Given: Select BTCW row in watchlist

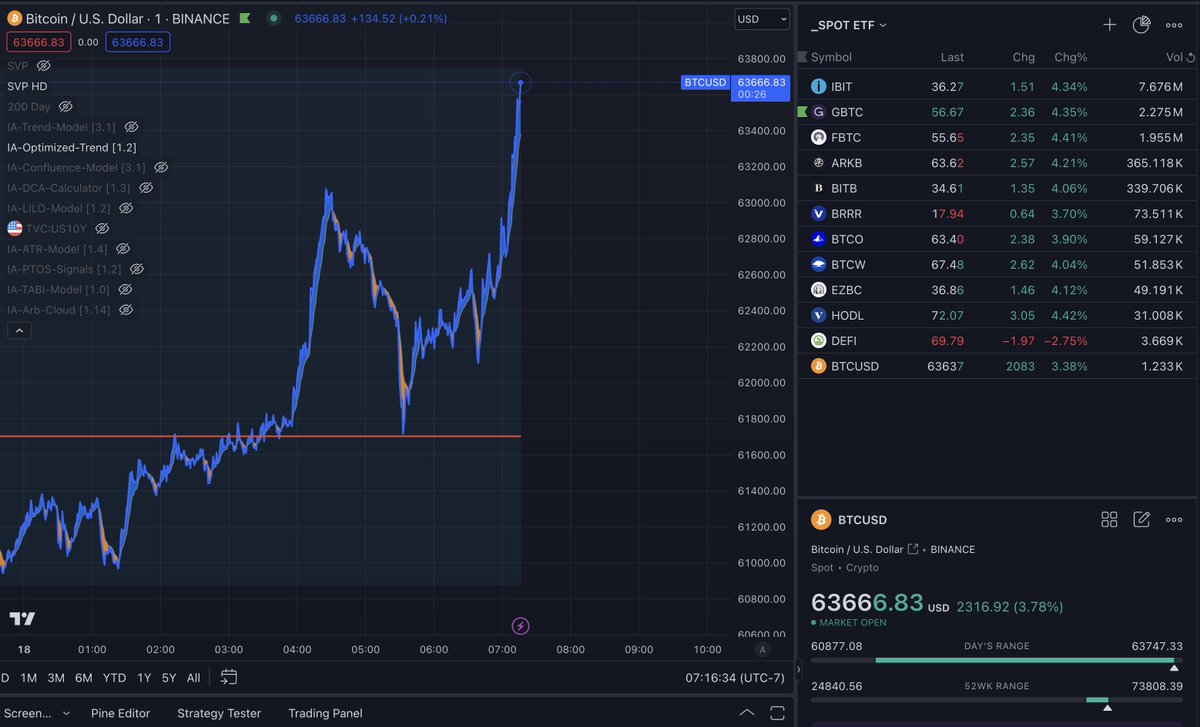Looking at the screenshot, I should click(997, 264).
